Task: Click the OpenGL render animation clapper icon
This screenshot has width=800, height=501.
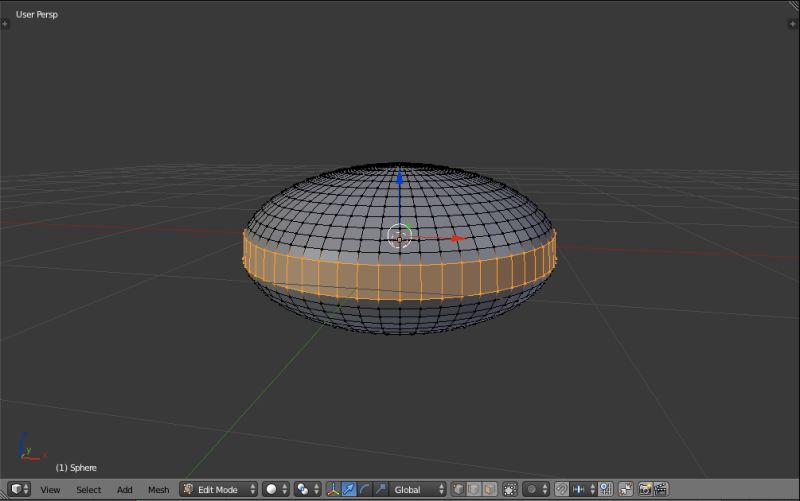Action: tap(661, 489)
